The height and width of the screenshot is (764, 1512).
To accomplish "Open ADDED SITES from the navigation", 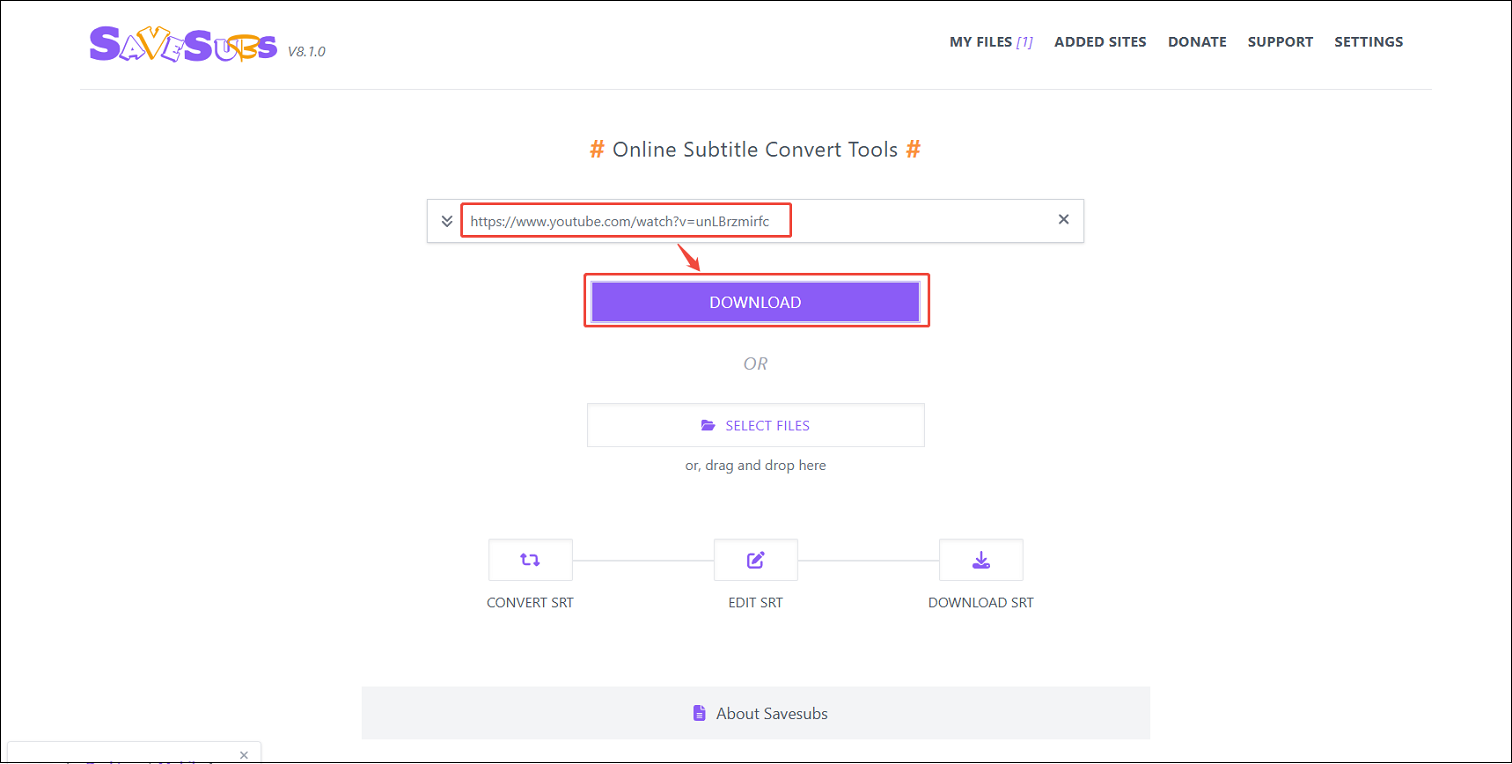I will (x=1100, y=42).
